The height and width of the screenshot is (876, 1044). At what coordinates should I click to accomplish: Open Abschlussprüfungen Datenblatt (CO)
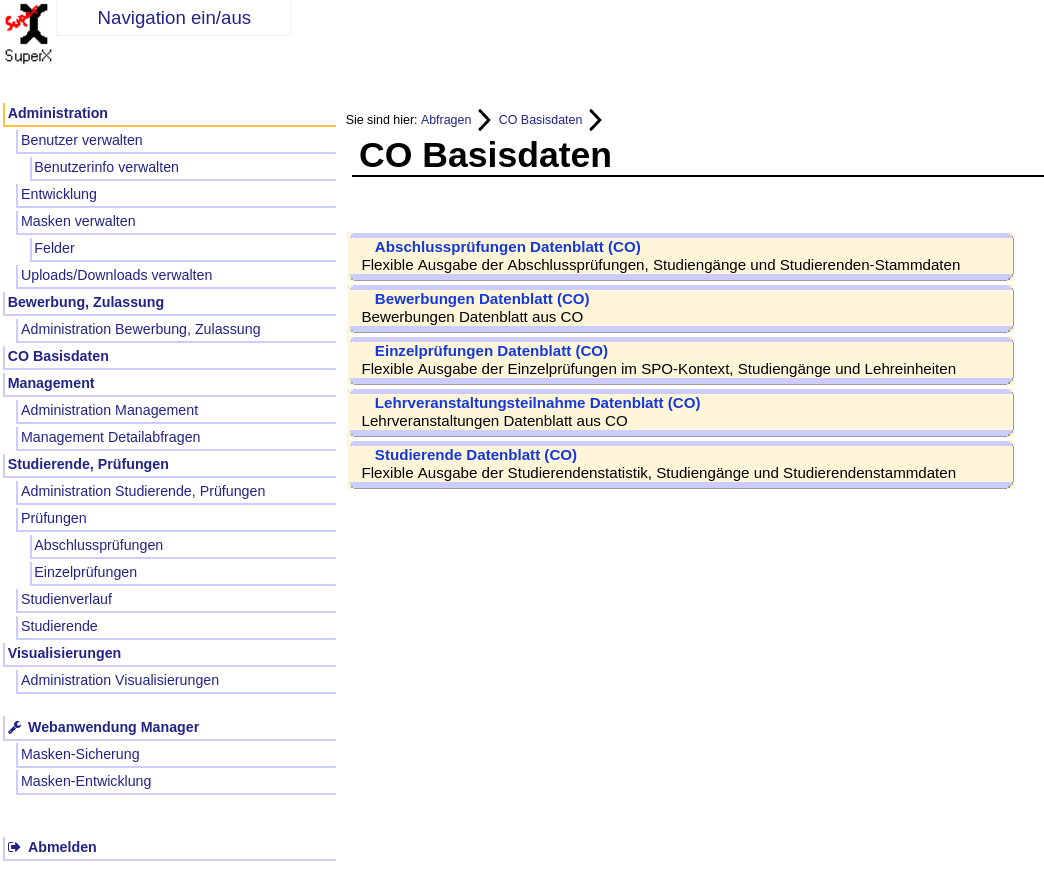(507, 247)
